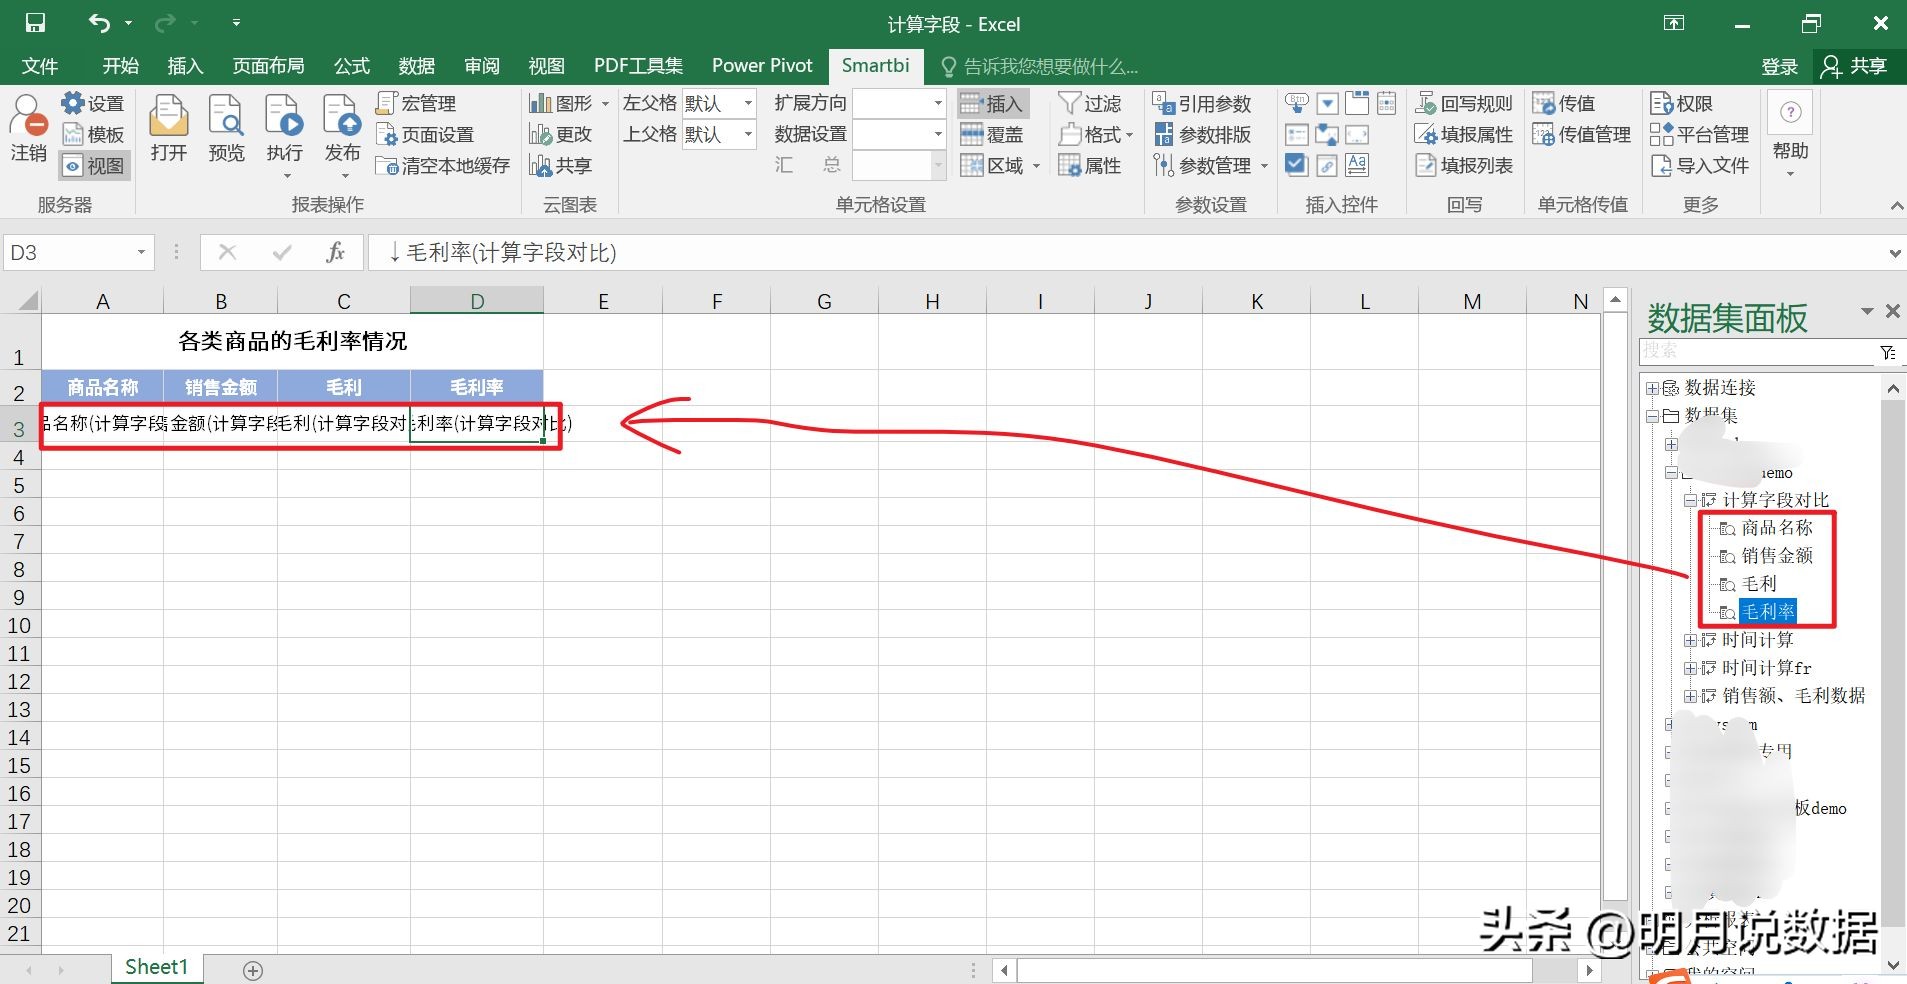This screenshot has width=1907, height=984.
Task: Clear local cache with 清空本地缓存 icon
Action: click(x=441, y=166)
